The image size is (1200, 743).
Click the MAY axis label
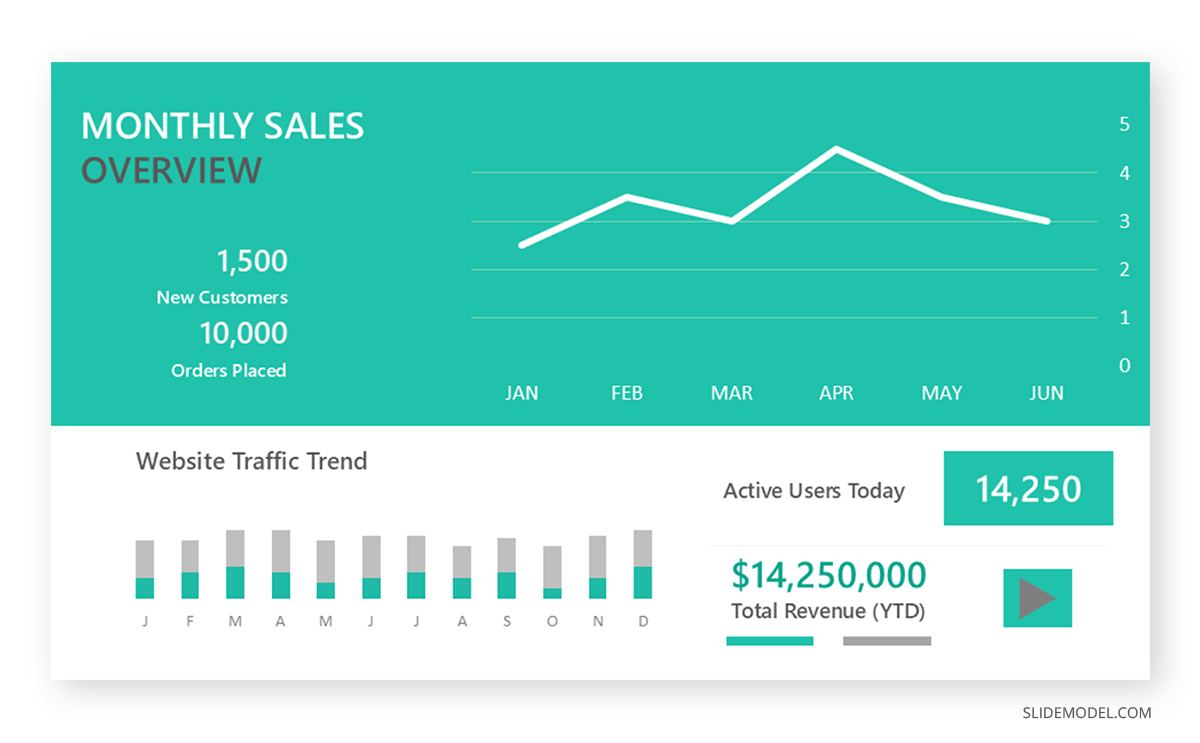pyautogui.click(x=941, y=393)
